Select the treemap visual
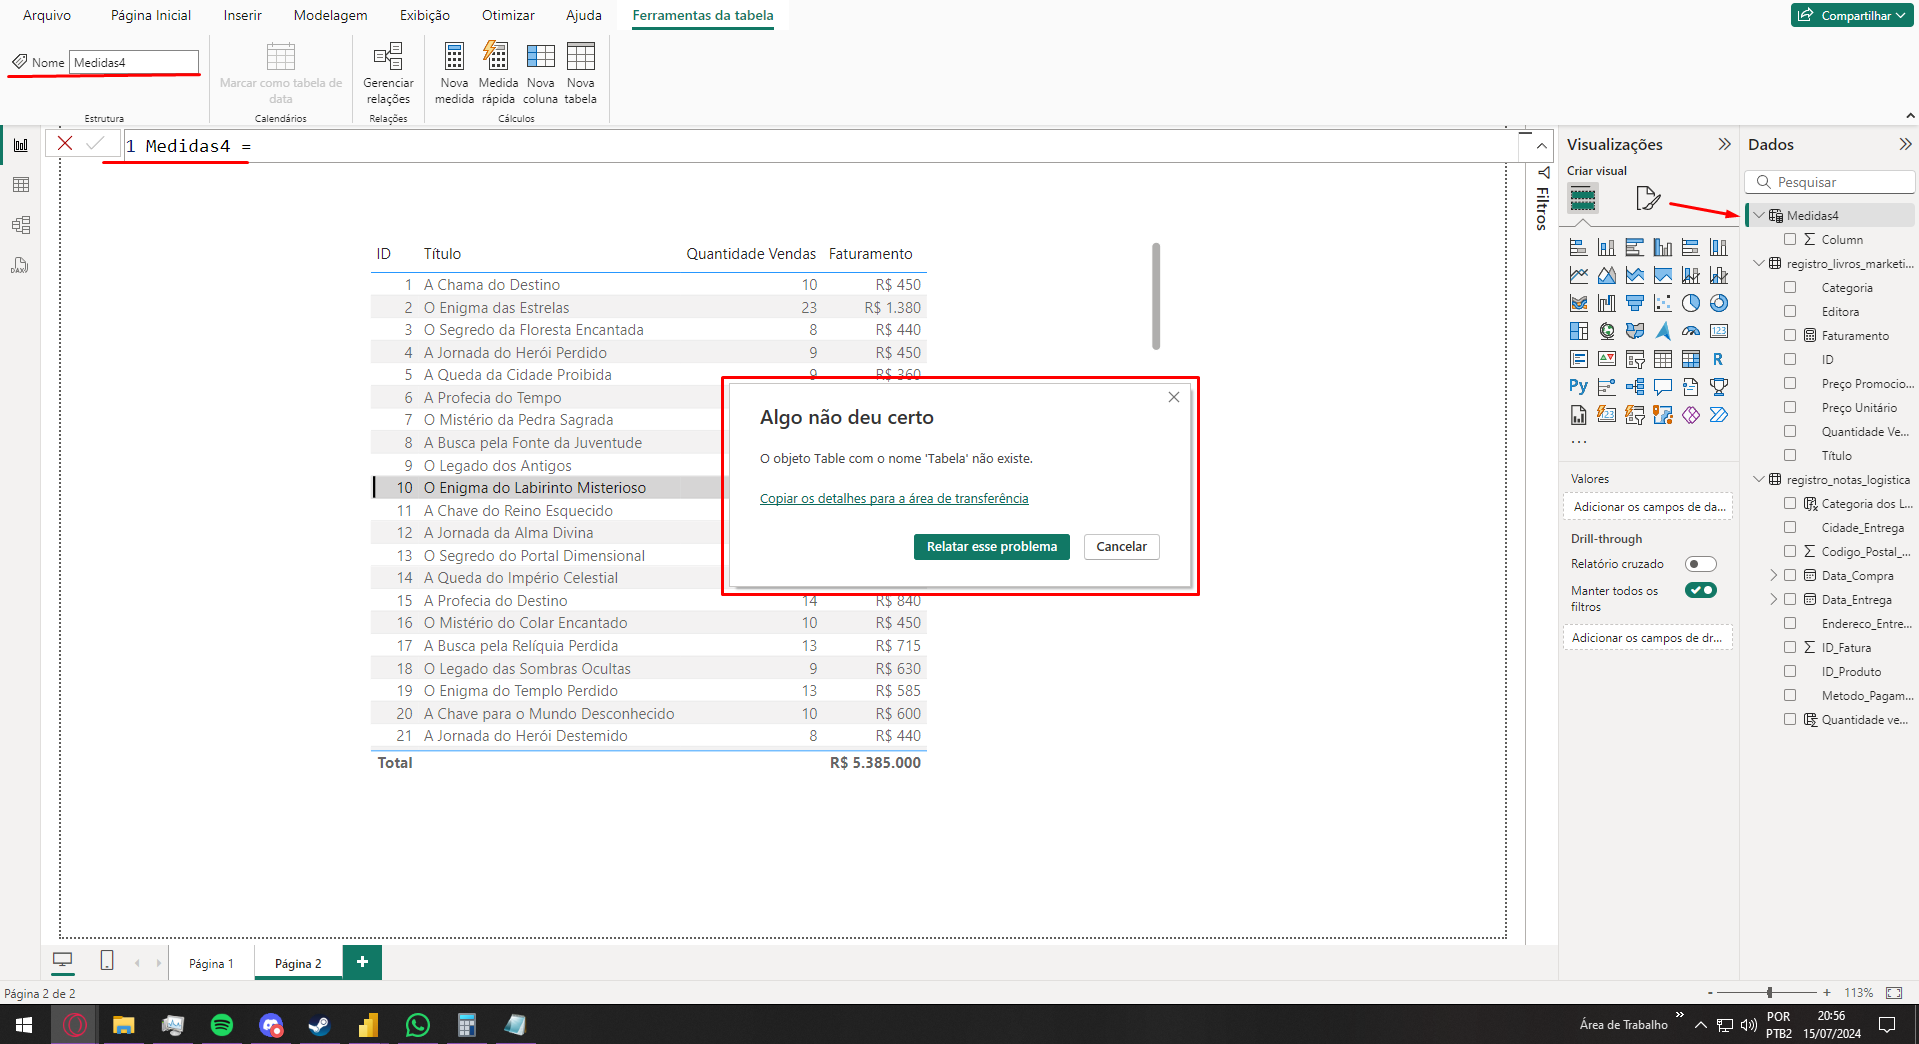This screenshot has width=1919, height=1044. pyautogui.click(x=1578, y=331)
